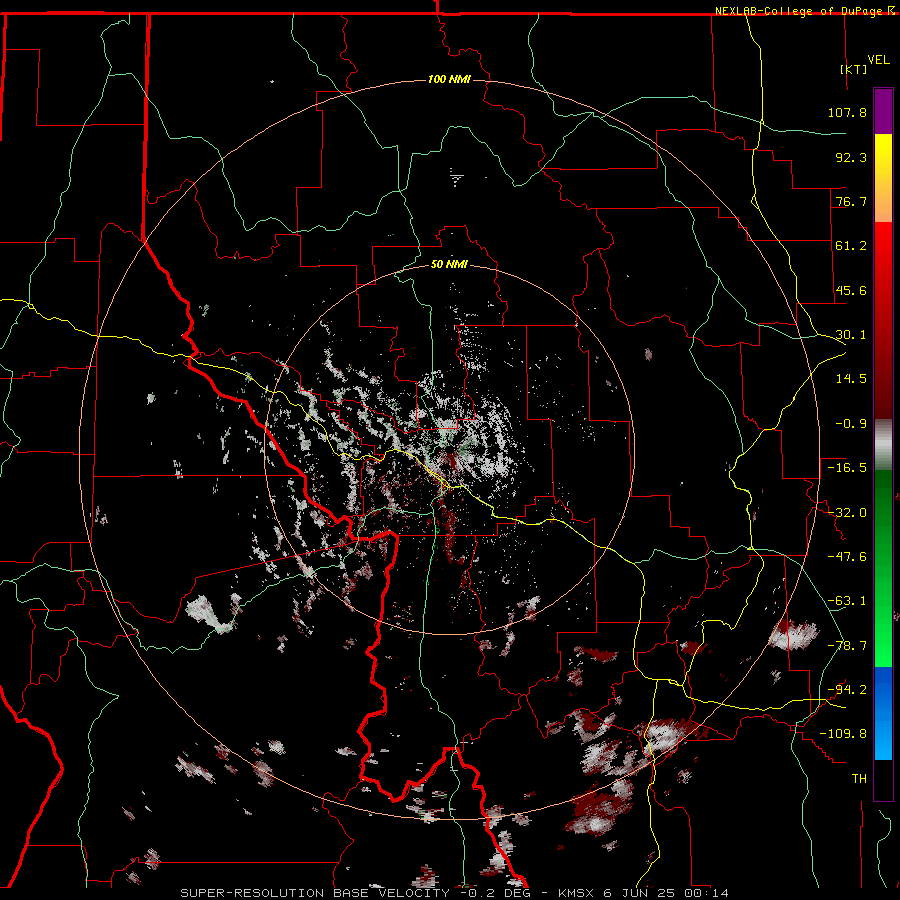Click the 30.1 velocity scale value
The height and width of the screenshot is (900, 900).
click(851, 335)
